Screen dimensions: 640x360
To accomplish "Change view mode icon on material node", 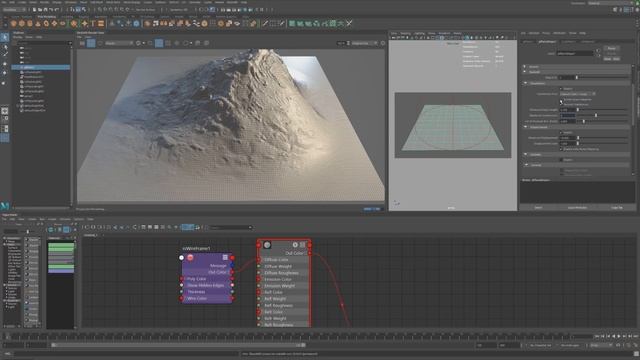I will click(302, 245).
